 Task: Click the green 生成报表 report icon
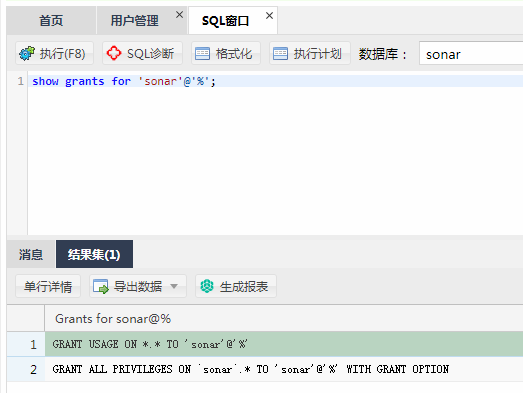tap(207, 286)
